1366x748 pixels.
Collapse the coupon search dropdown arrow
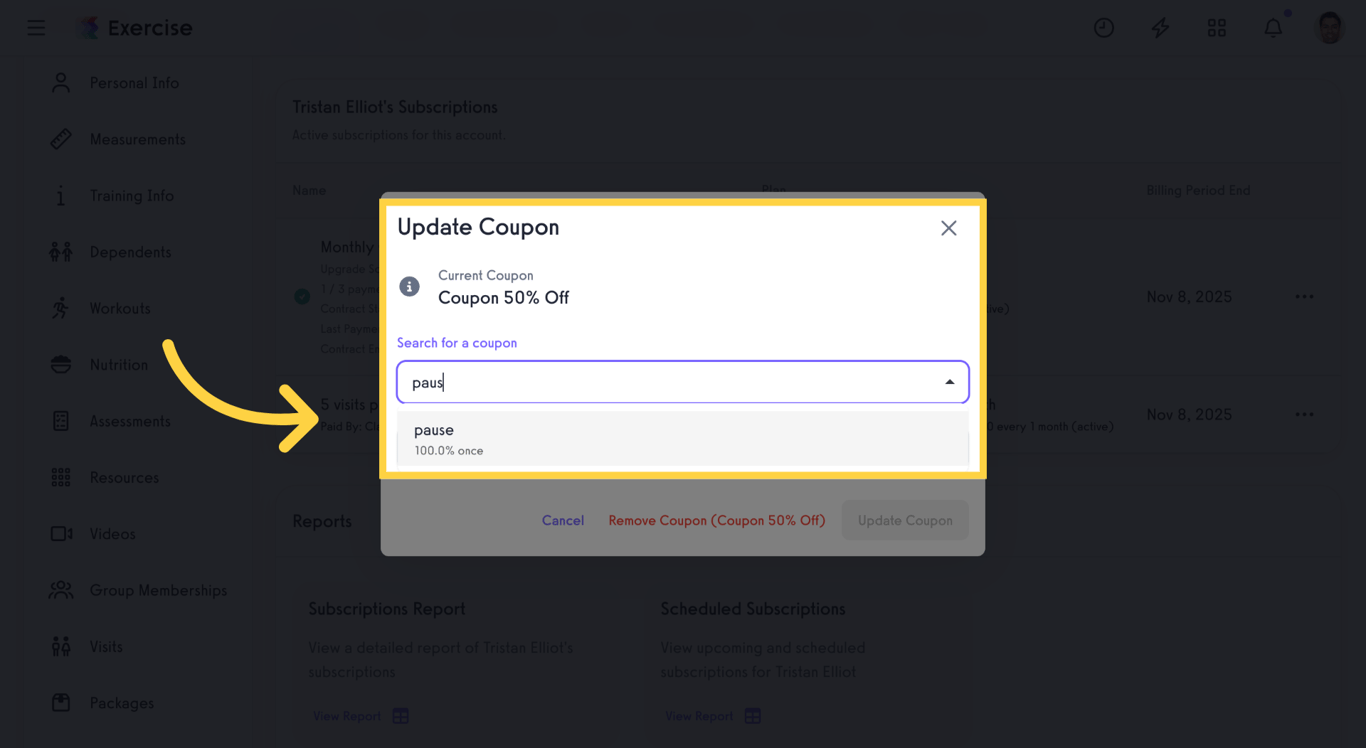pyautogui.click(x=949, y=382)
